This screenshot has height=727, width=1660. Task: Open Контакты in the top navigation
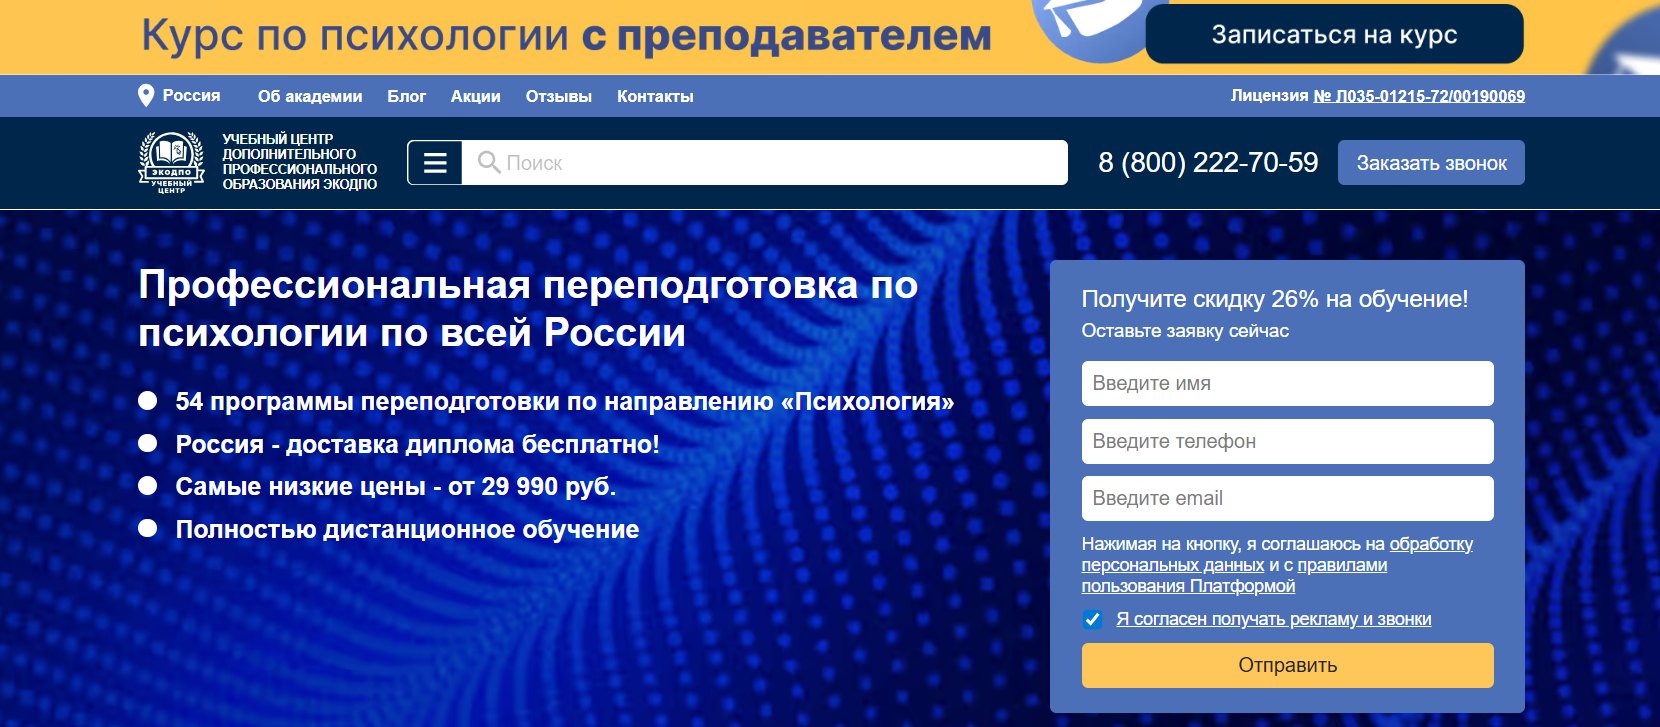[x=655, y=97]
